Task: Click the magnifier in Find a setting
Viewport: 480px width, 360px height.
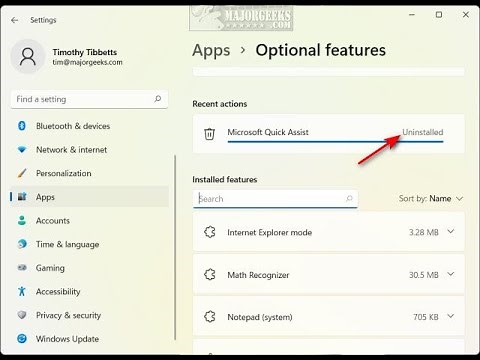Action: 158,99
